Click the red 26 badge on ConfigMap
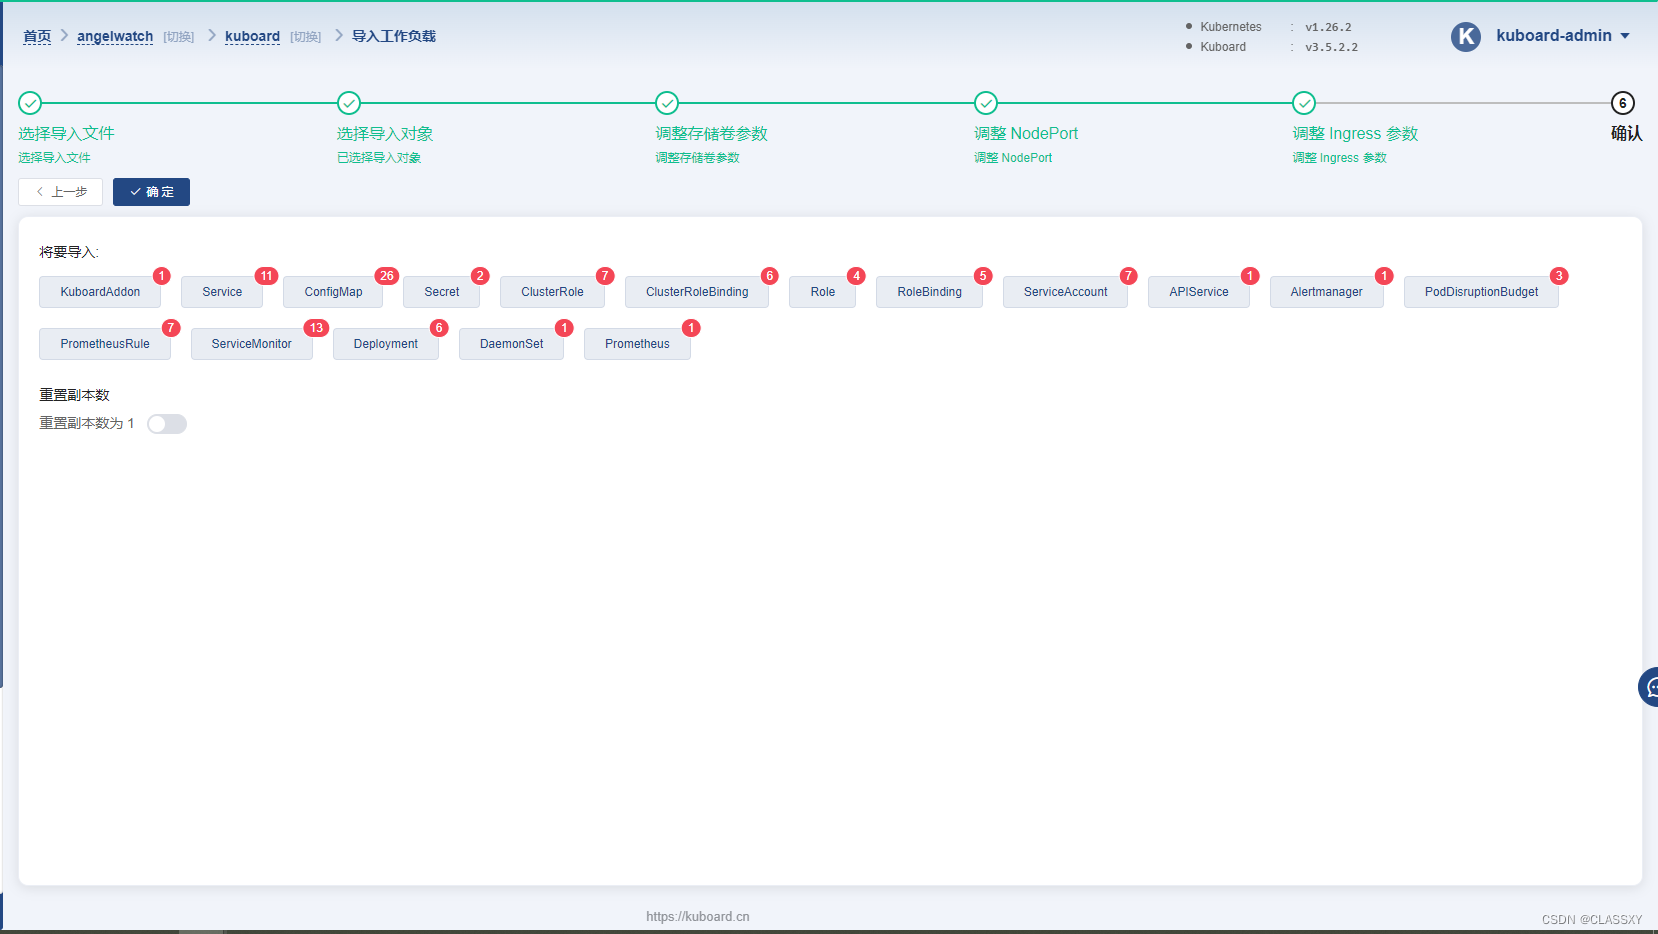 386,276
